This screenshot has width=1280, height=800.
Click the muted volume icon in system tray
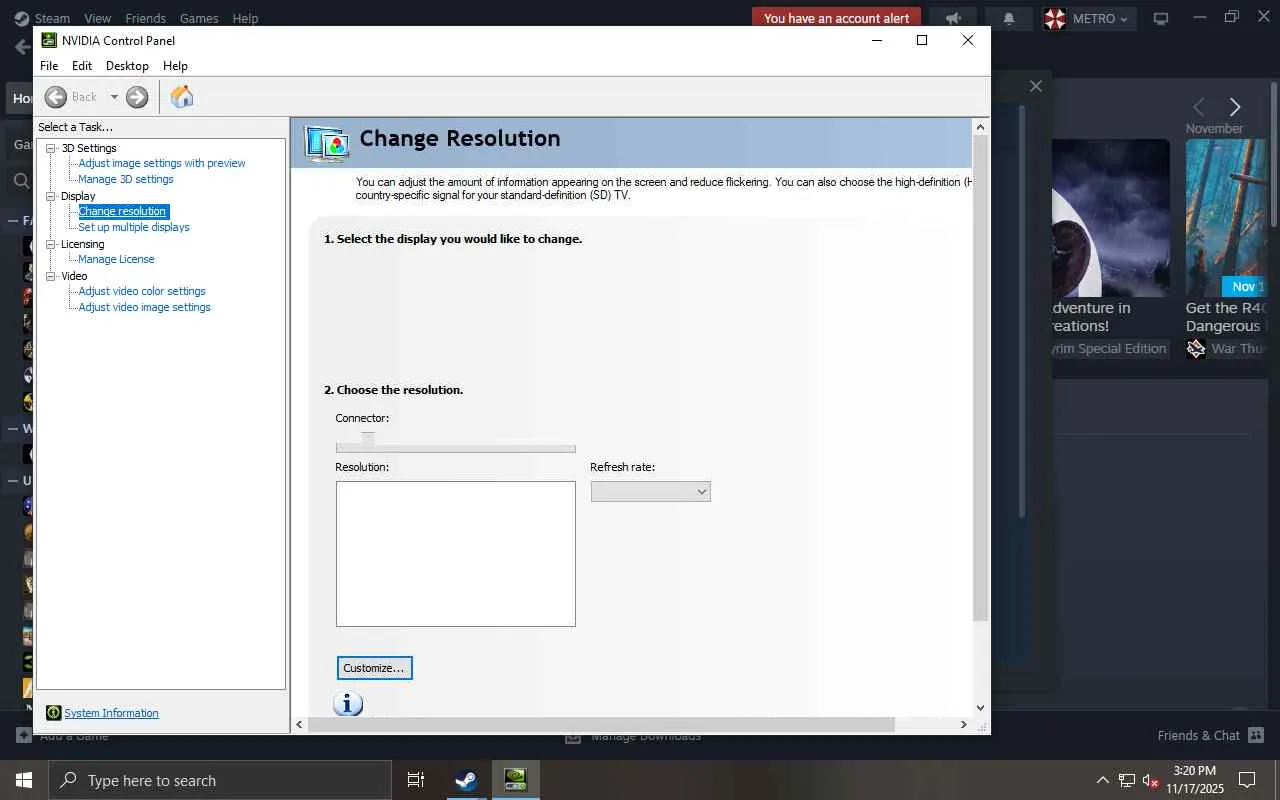click(x=1150, y=780)
